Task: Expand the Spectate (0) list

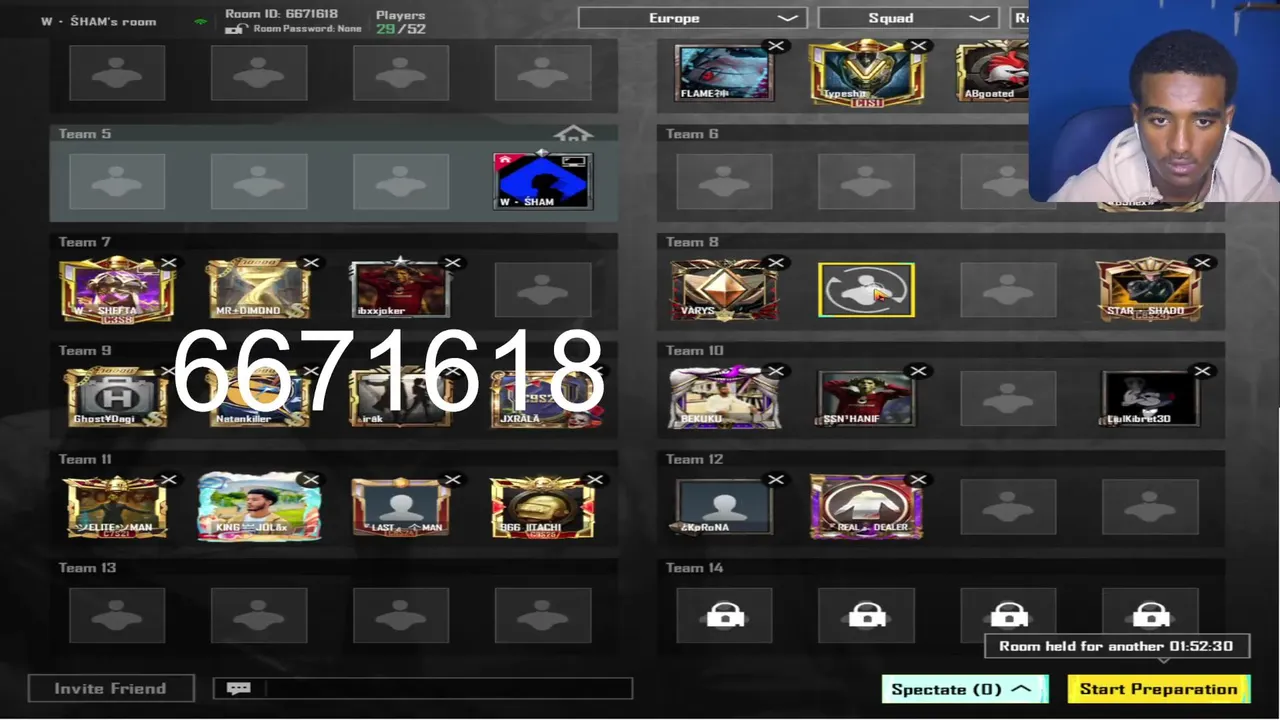Action: coord(965,689)
